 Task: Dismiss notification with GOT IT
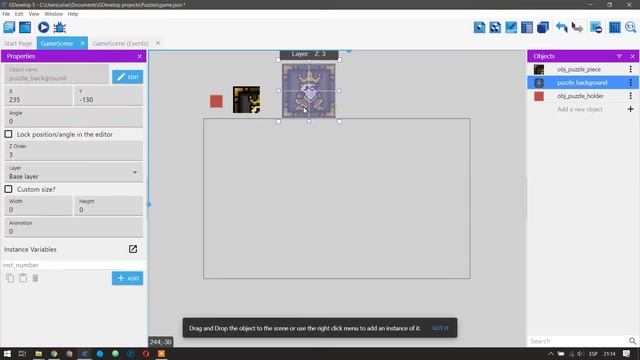(x=440, y=328)
